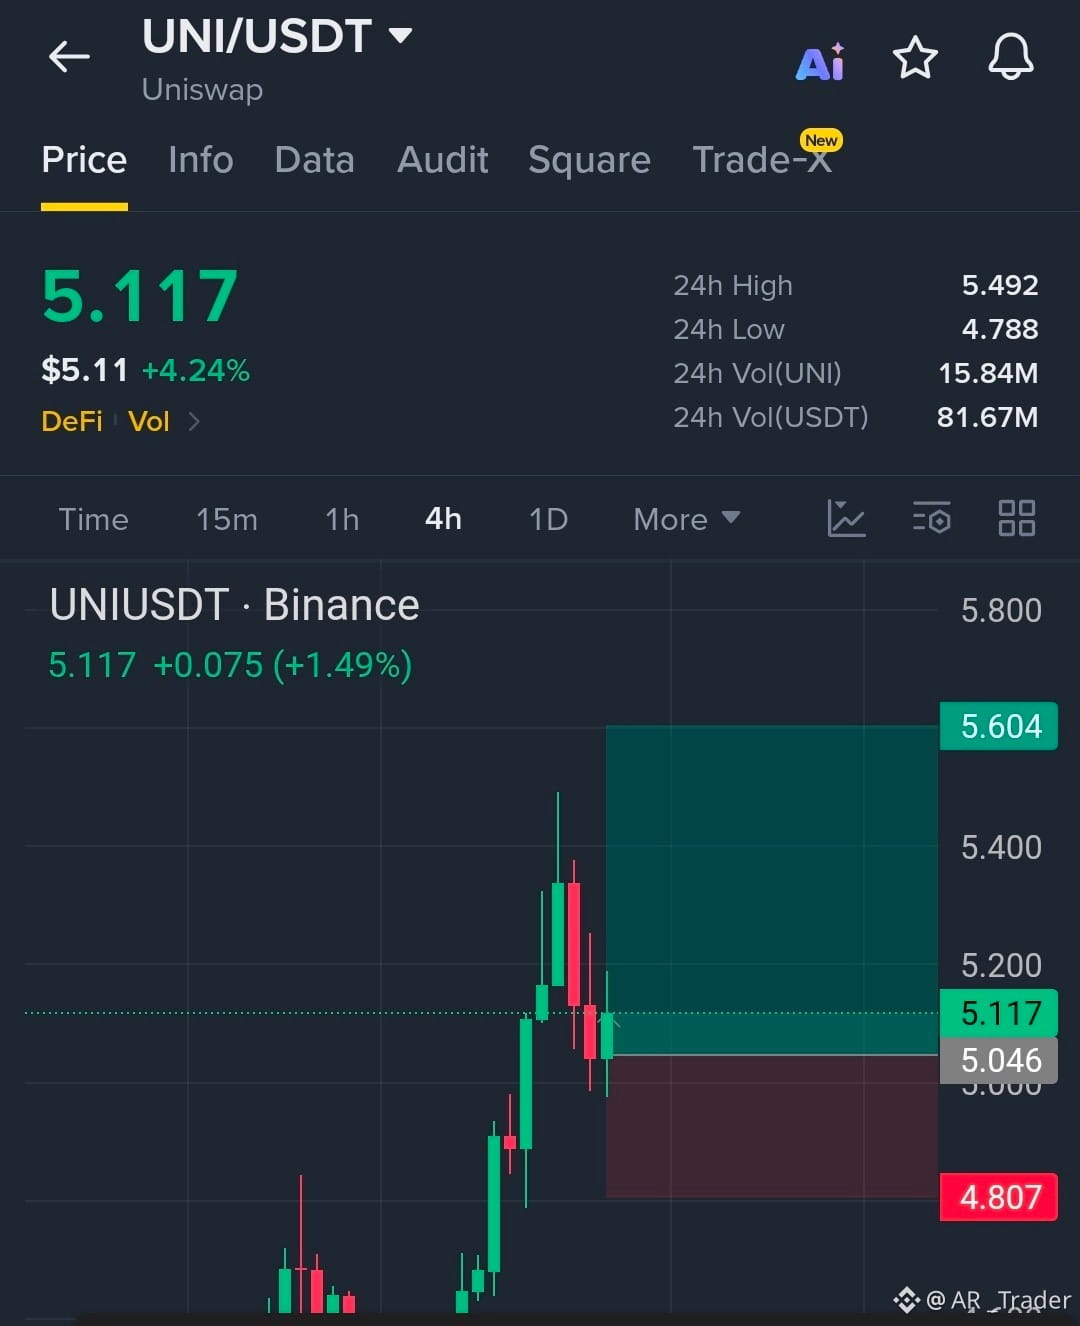Select the 4h chart interval
1080x1326 pixels.
point(443,519)
